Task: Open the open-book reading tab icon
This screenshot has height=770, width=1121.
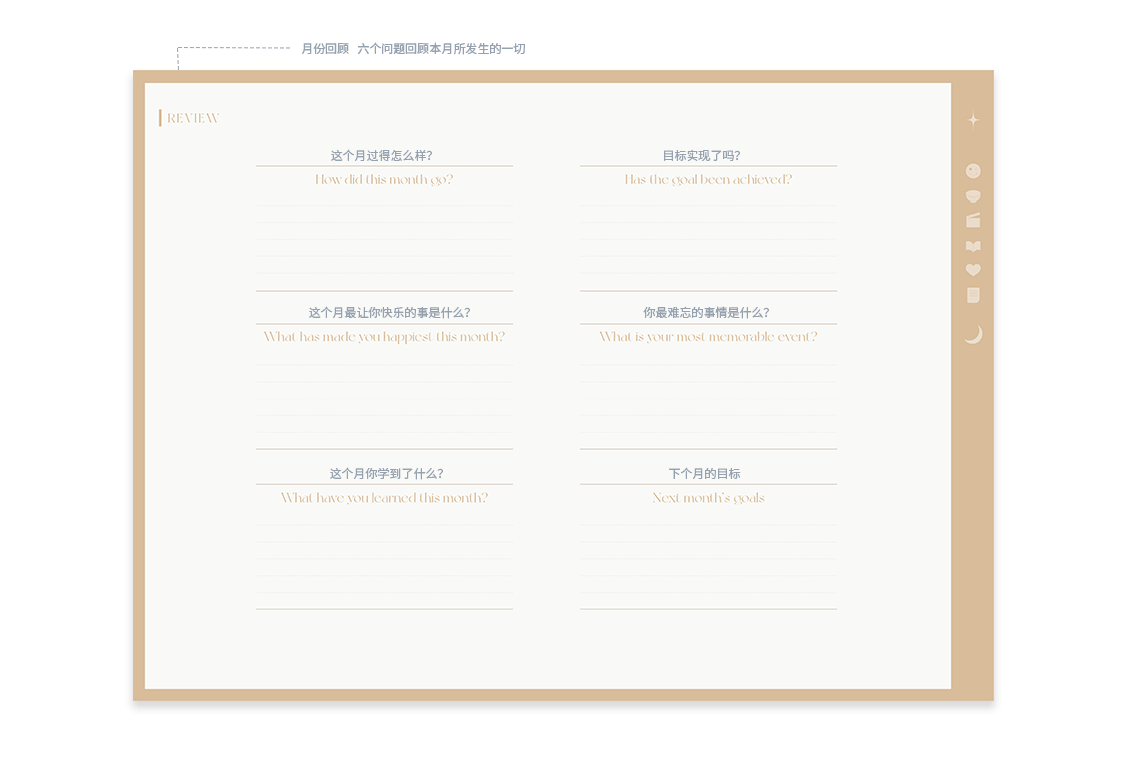Action: 973,246
